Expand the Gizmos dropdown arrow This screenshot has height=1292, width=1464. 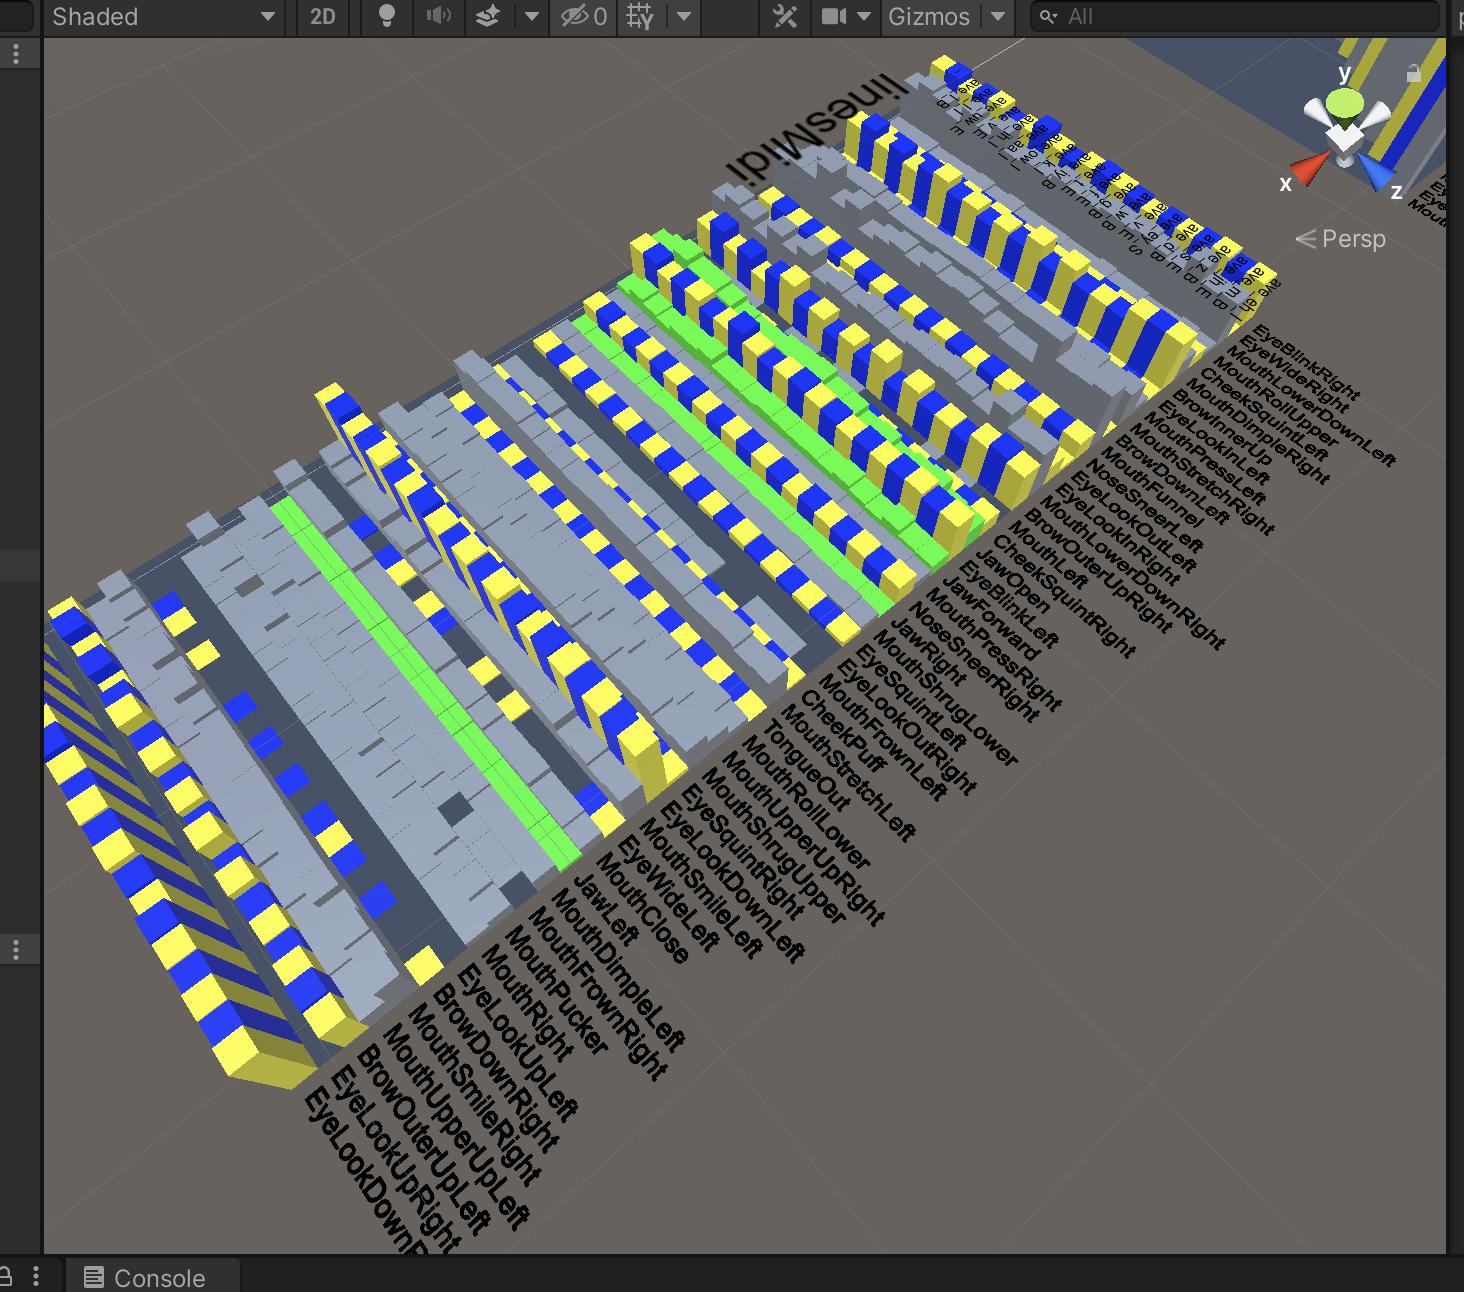(x=997, y=17)
